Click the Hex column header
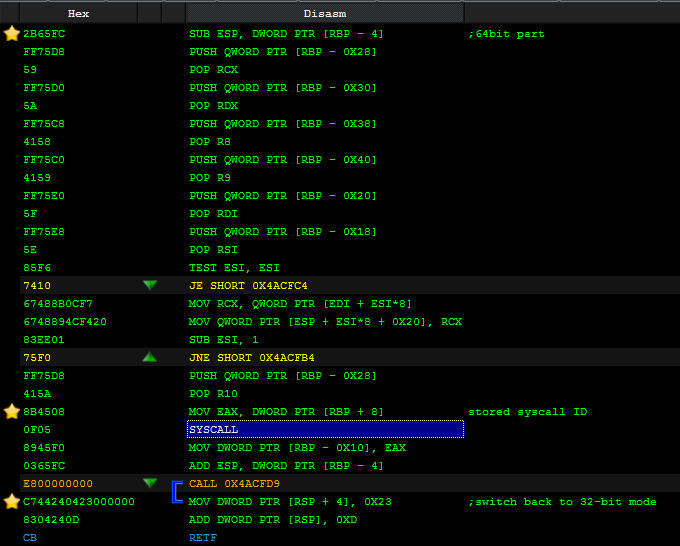 pos(78,14)
